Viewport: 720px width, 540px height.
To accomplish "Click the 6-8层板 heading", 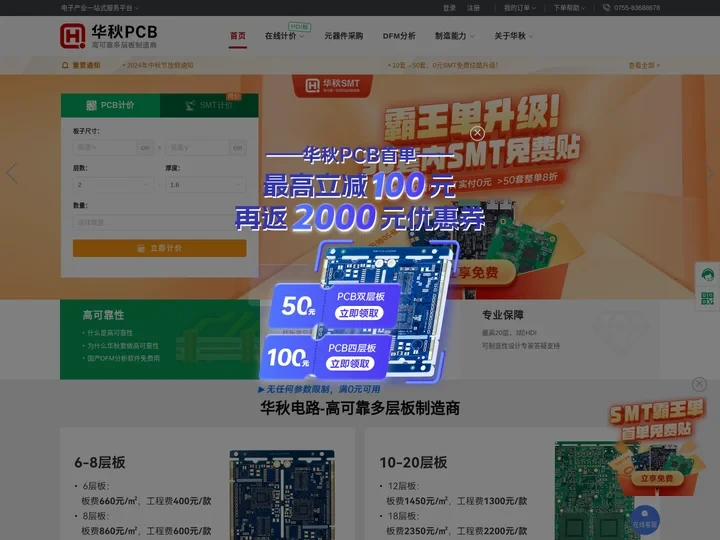I will tap(100, 462).
